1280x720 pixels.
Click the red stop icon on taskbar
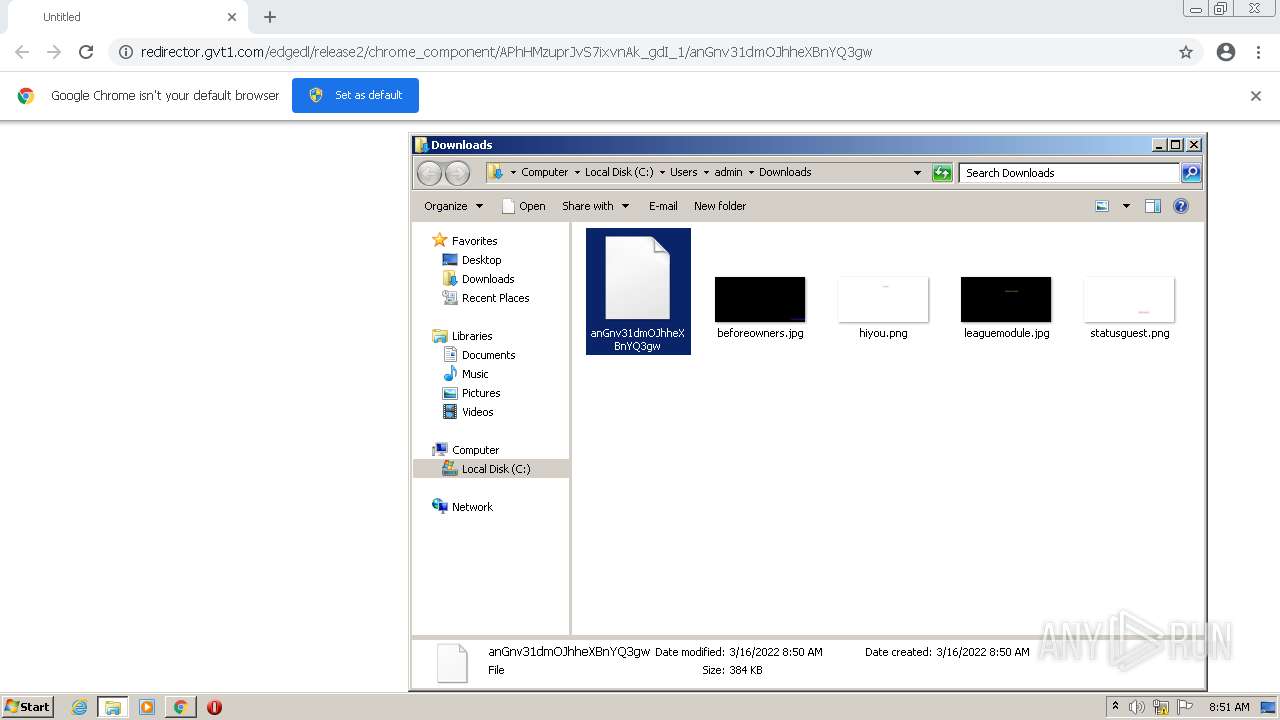pyautogui.click(x=214, y=707)
